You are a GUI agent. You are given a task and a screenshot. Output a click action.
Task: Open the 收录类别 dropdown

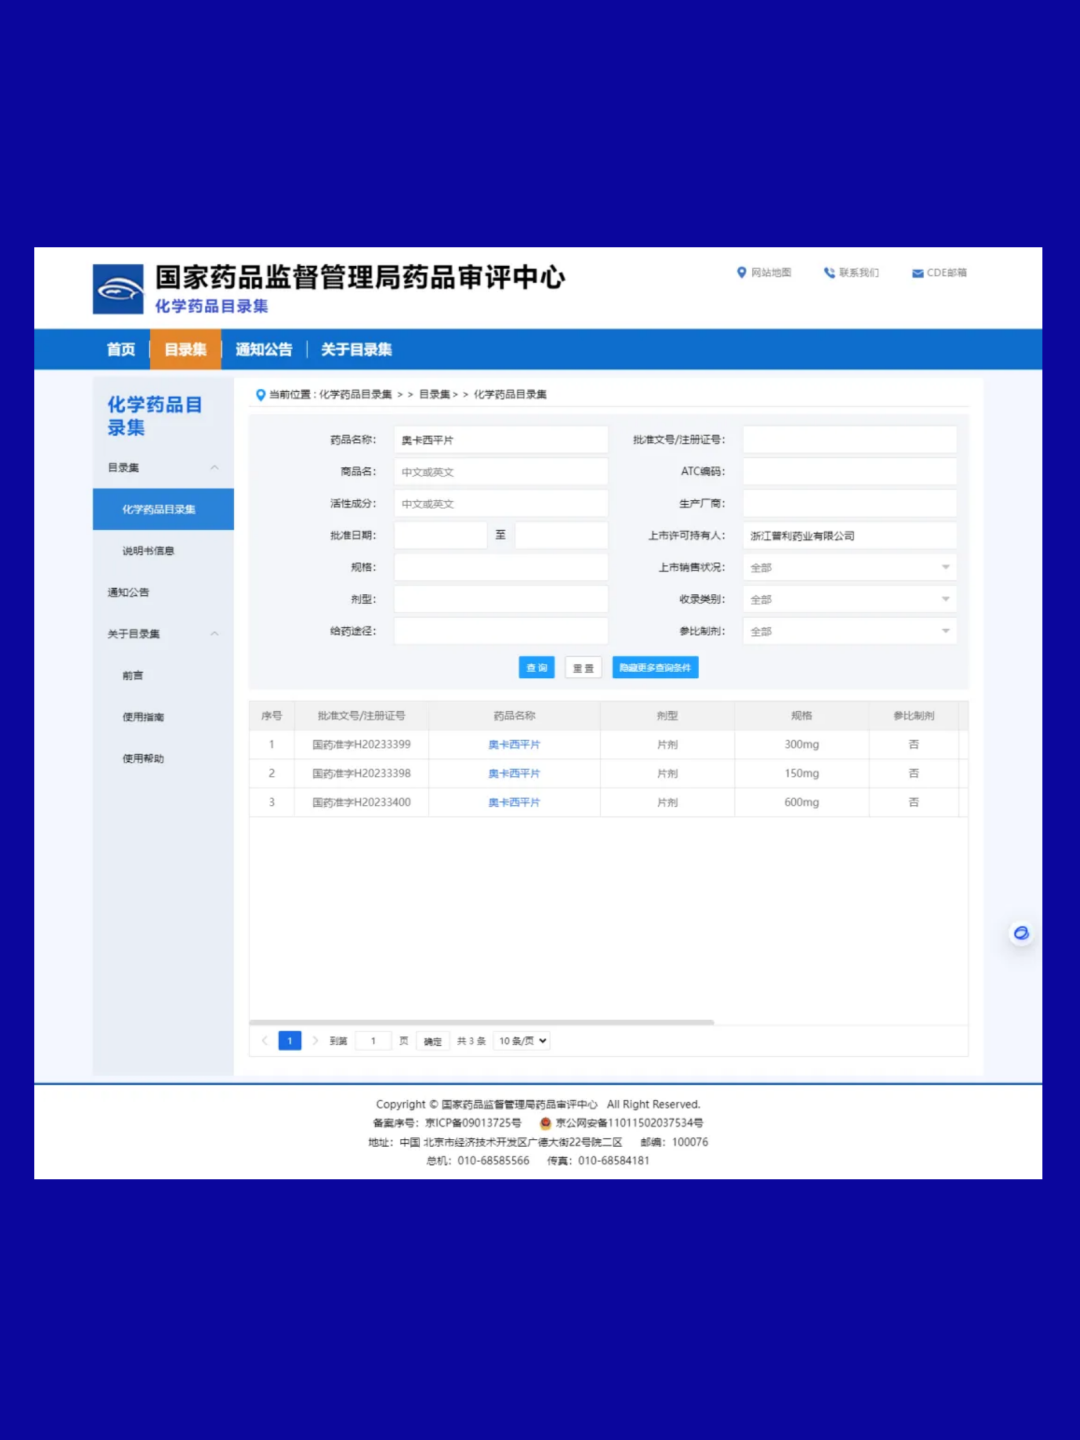coord(849,600)
